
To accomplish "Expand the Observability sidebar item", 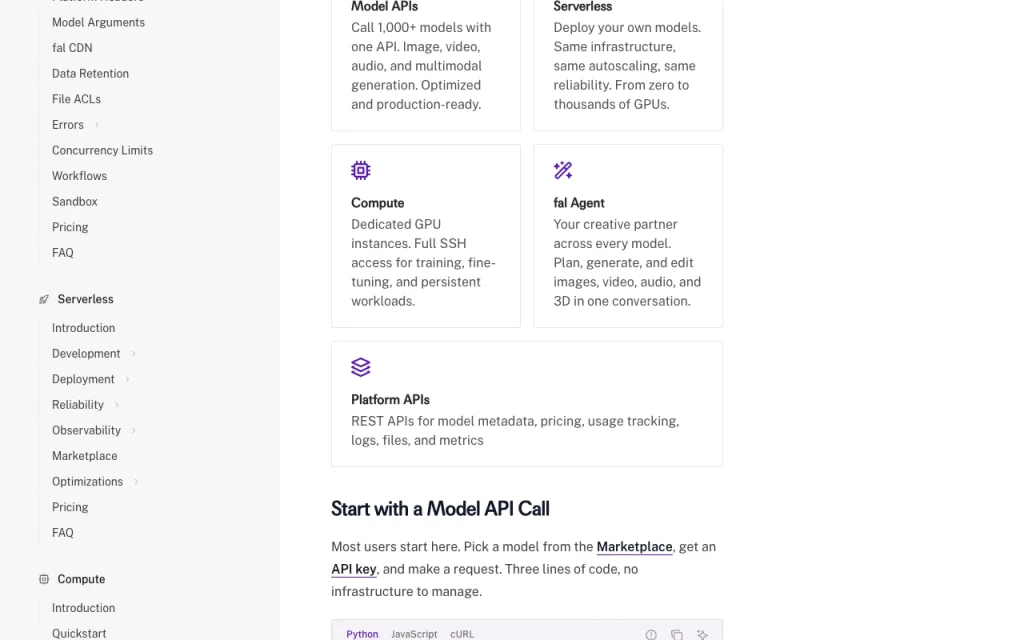I will coord(133,430).
